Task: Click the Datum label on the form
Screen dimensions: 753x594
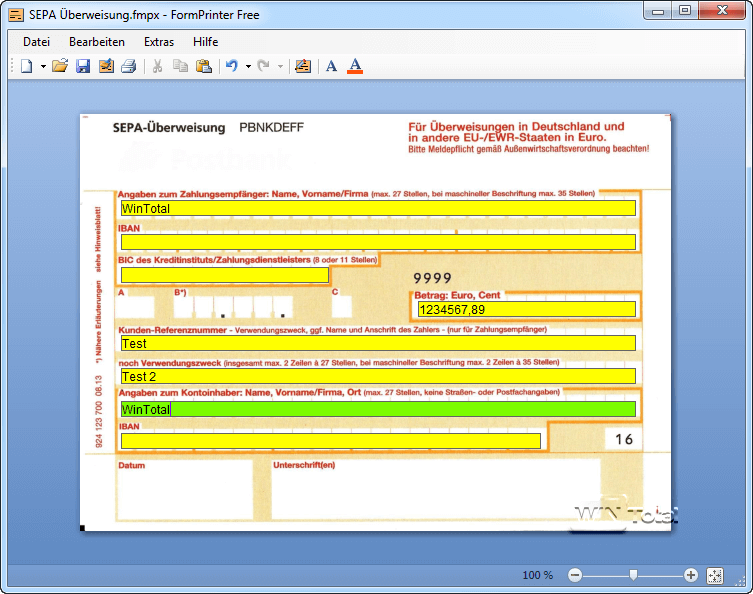Action: tap(131, 465)
